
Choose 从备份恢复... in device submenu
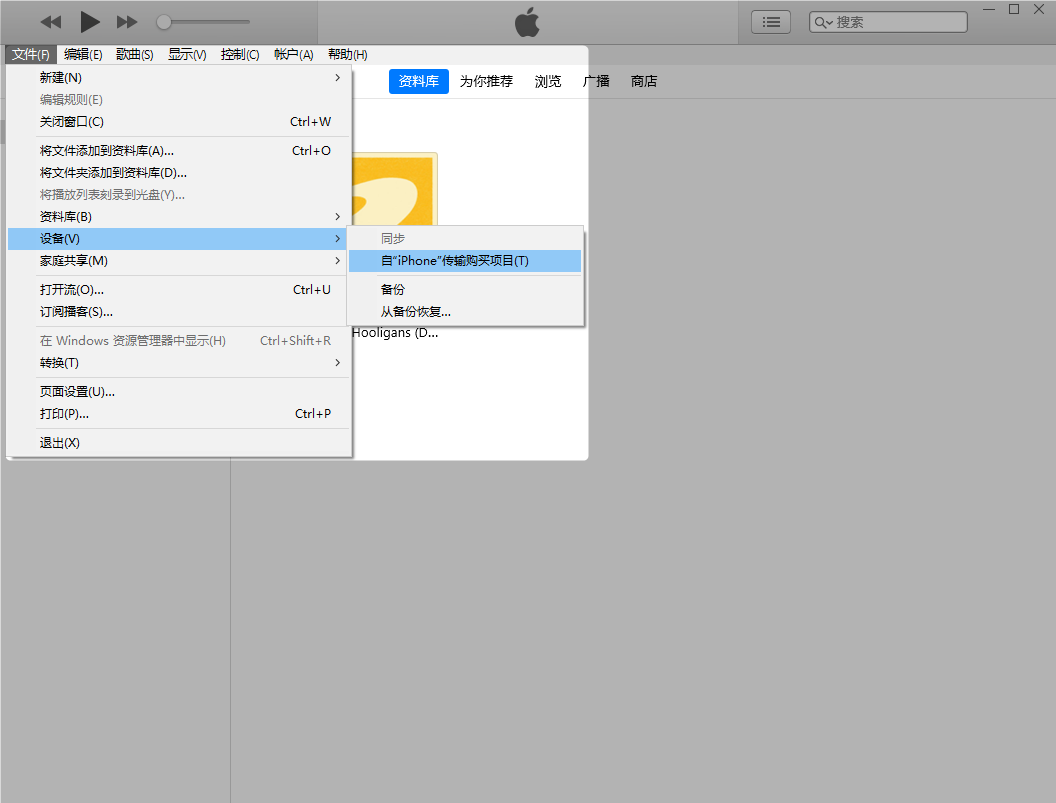click(x=465, y=313)
